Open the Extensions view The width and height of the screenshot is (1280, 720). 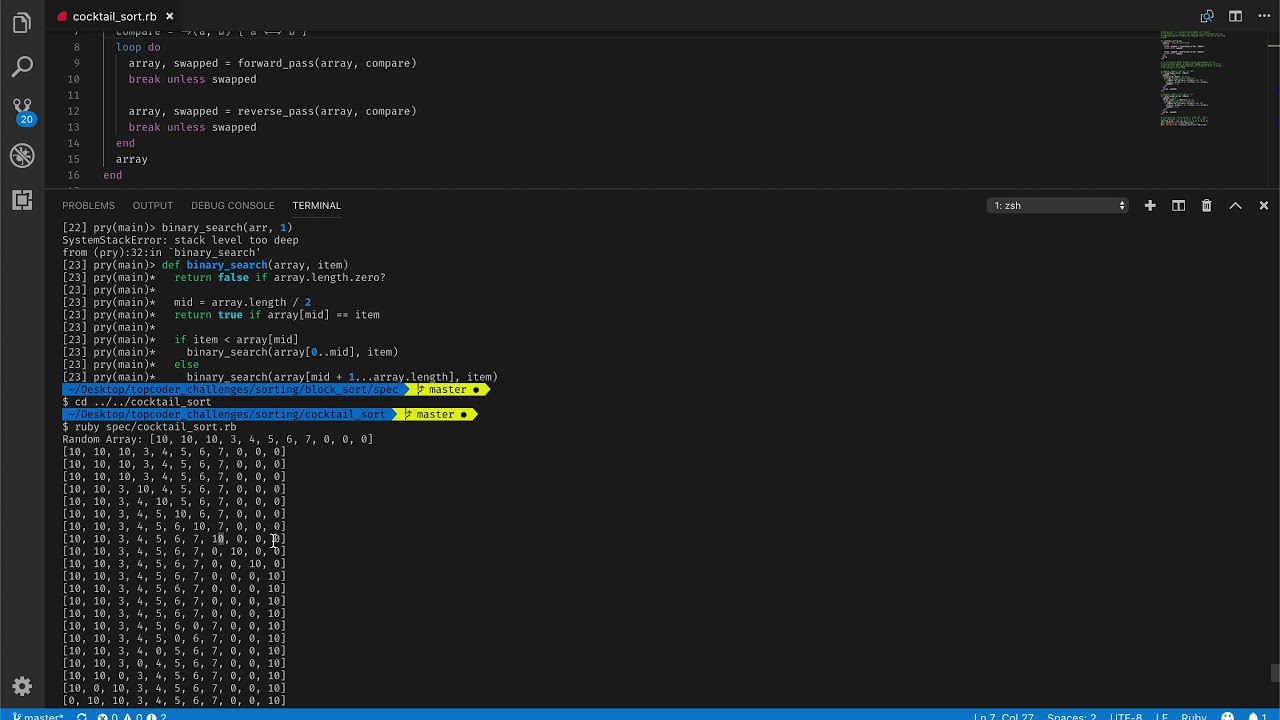pyautogui.click(x=22, y=200)
